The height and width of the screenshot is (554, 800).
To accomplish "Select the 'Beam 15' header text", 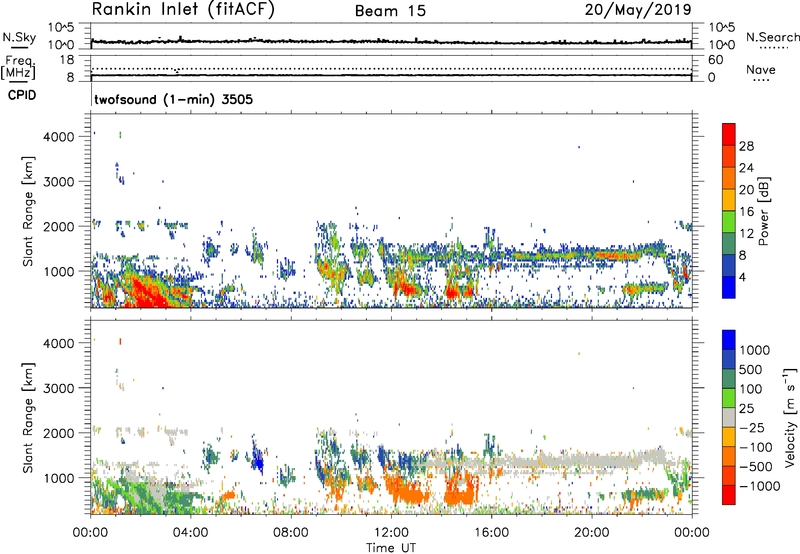I will coord(390,11).
